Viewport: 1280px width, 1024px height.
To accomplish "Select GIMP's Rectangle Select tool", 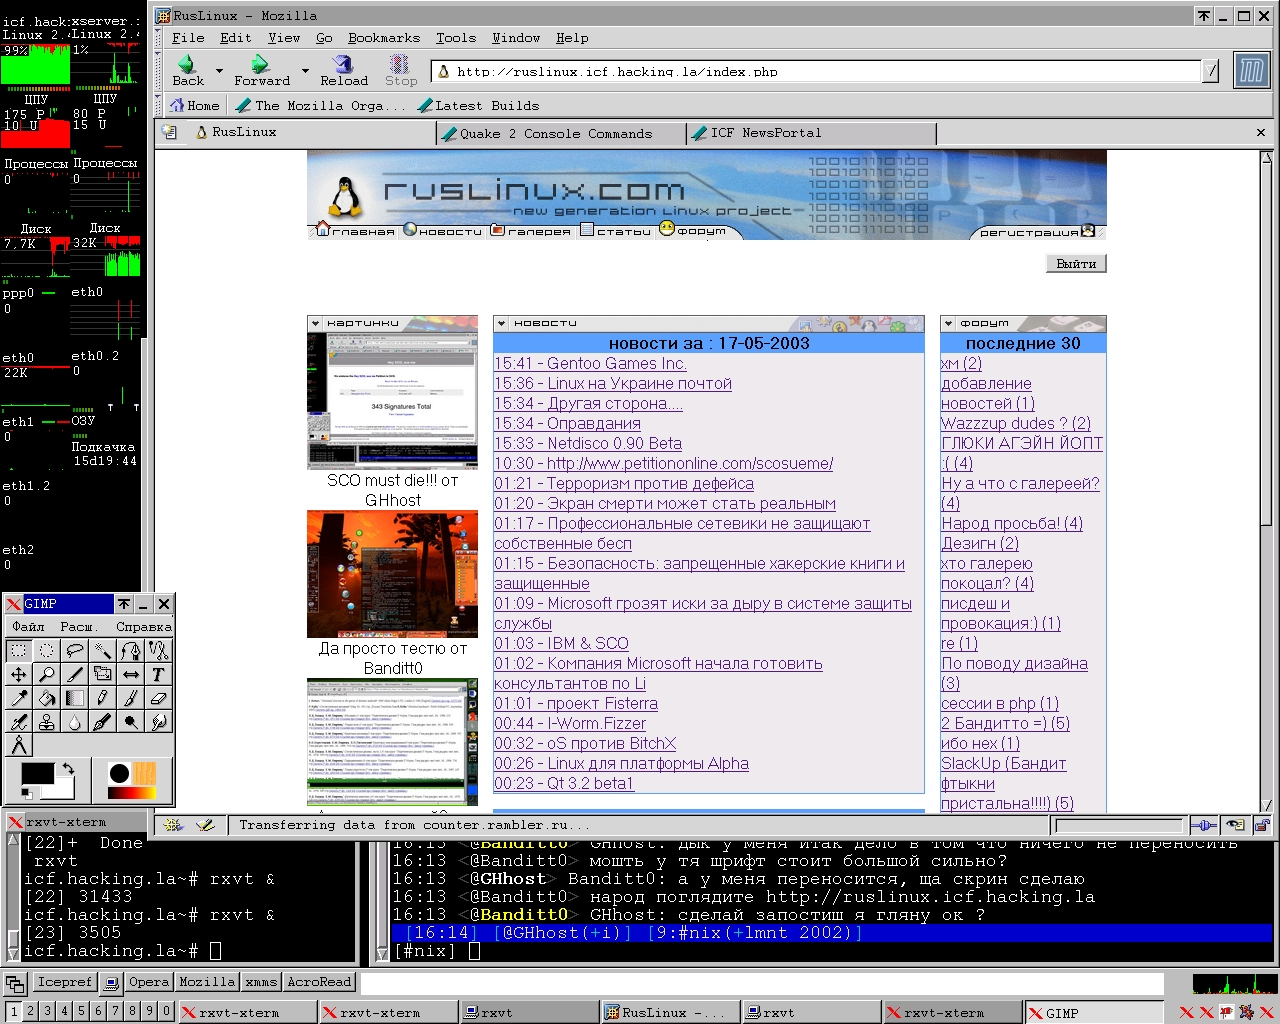I will click(x=19, y=651).
